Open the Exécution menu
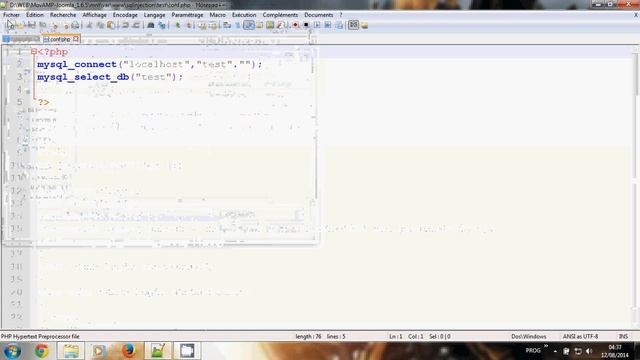Image resolution: width=640 pixels, height=360 pixels. coord(244,15)
